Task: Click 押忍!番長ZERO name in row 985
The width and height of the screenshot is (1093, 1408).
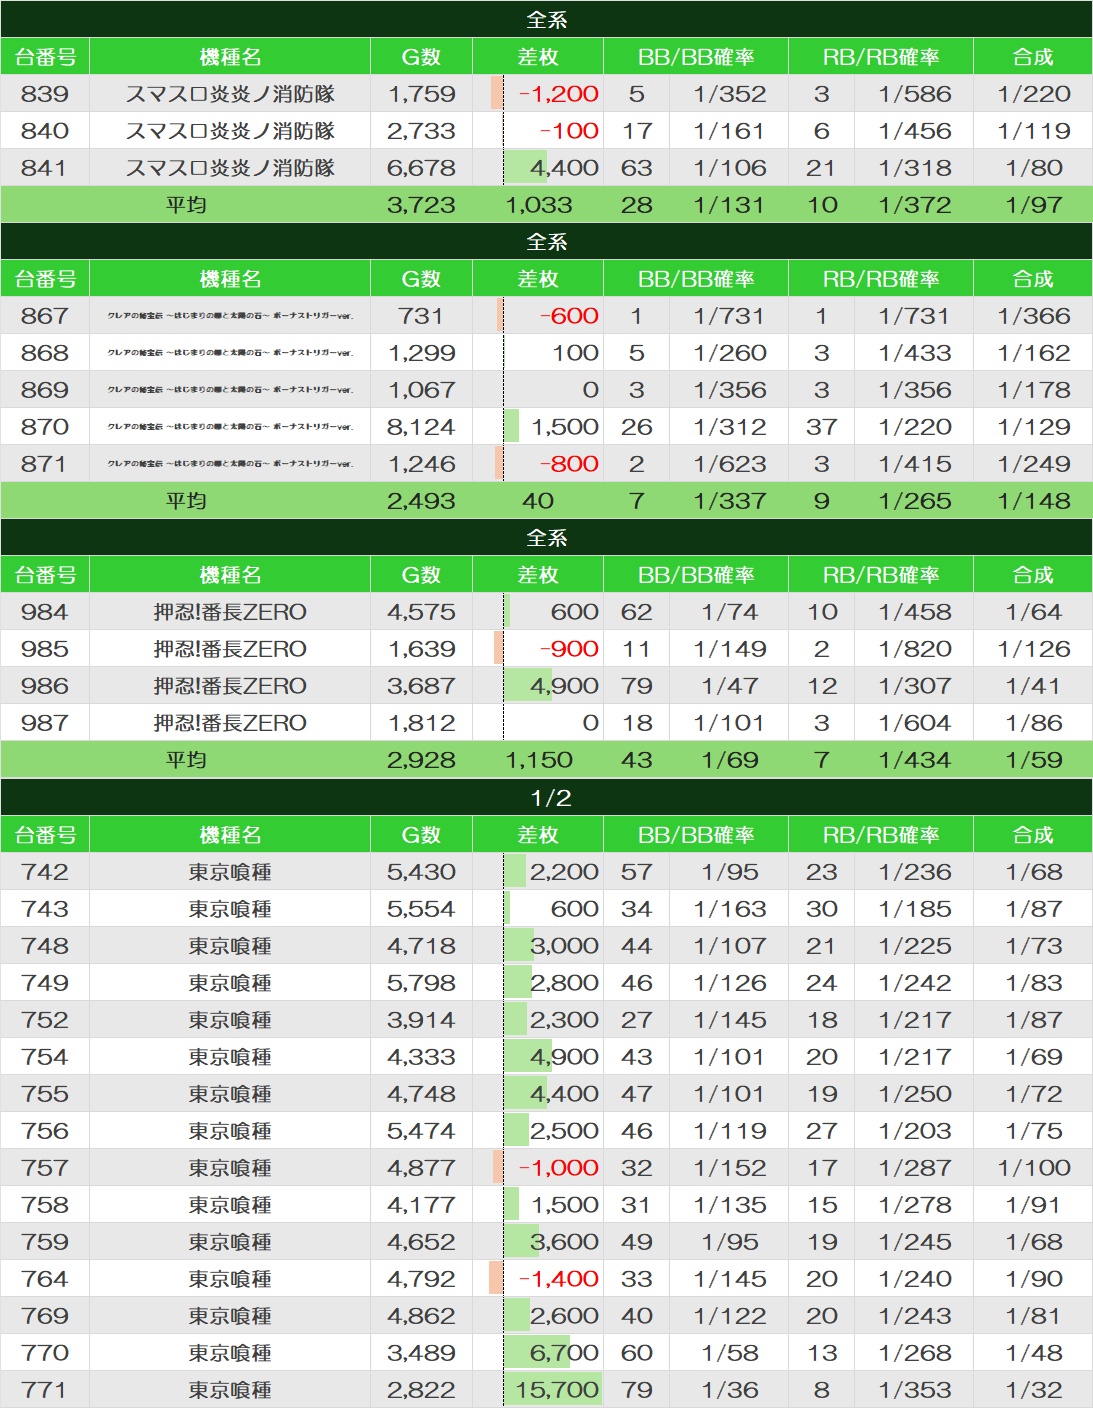Action: pyautogui.click(x=230, y=649)
